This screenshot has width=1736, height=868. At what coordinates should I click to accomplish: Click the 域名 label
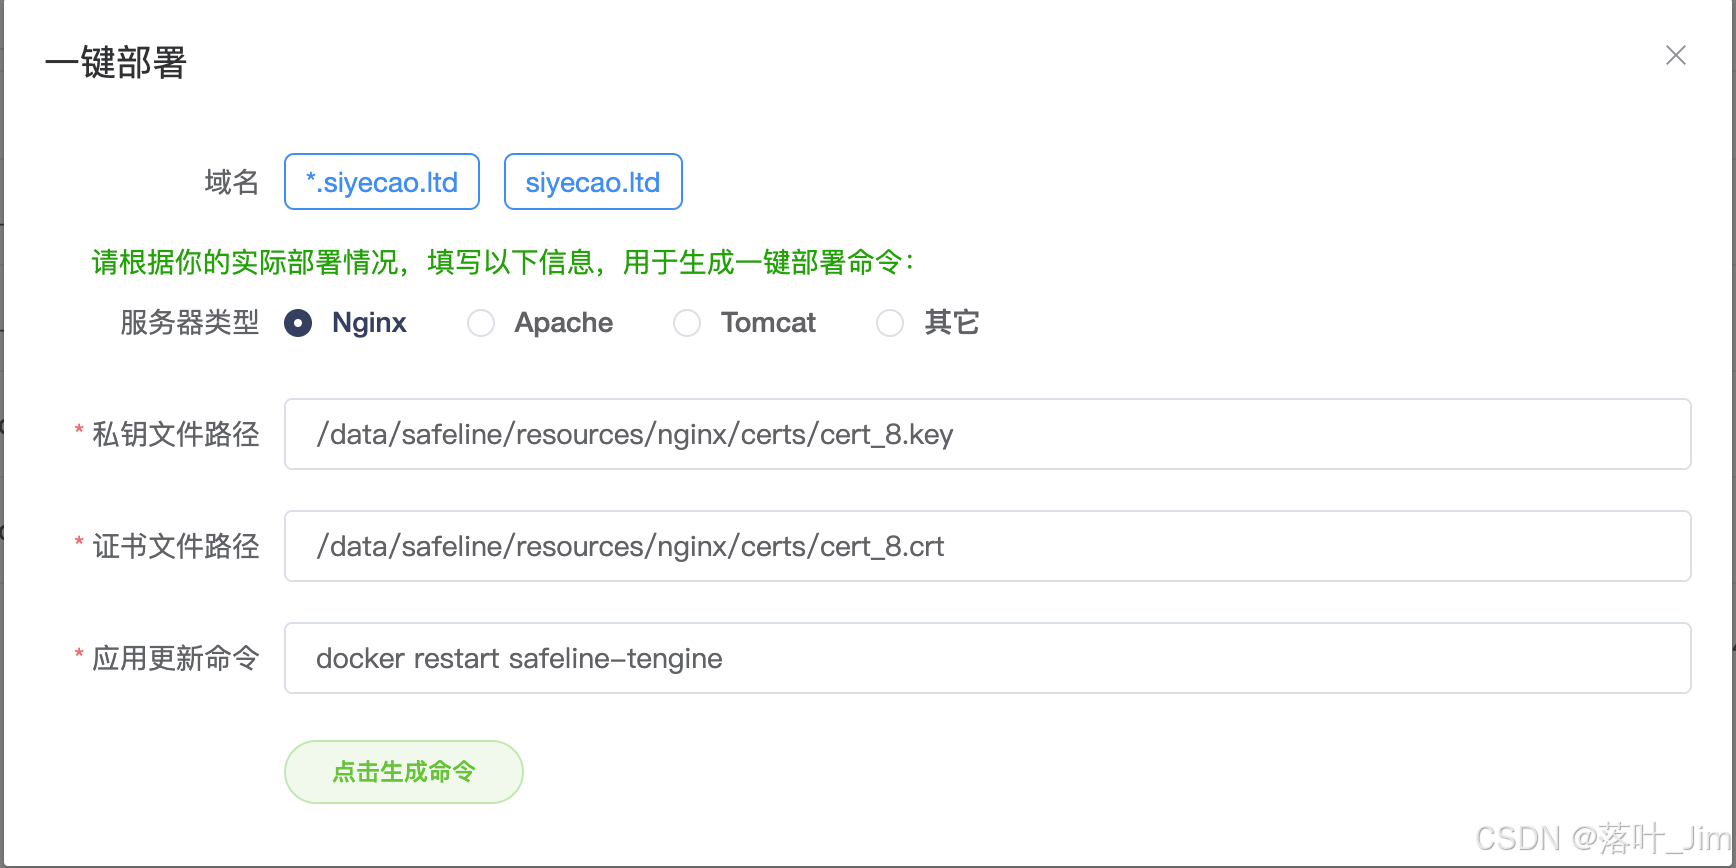232,182
